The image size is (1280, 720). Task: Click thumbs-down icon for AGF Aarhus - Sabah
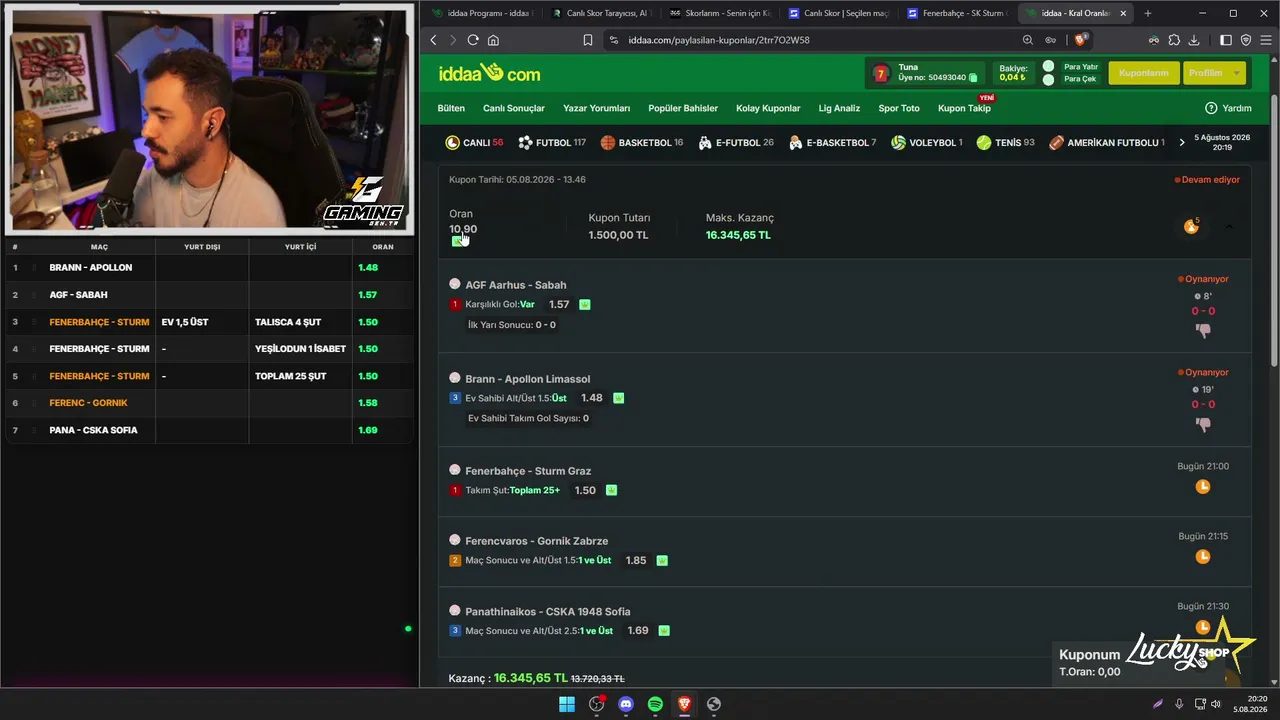pyautogui.click(x=1203, y=330)
